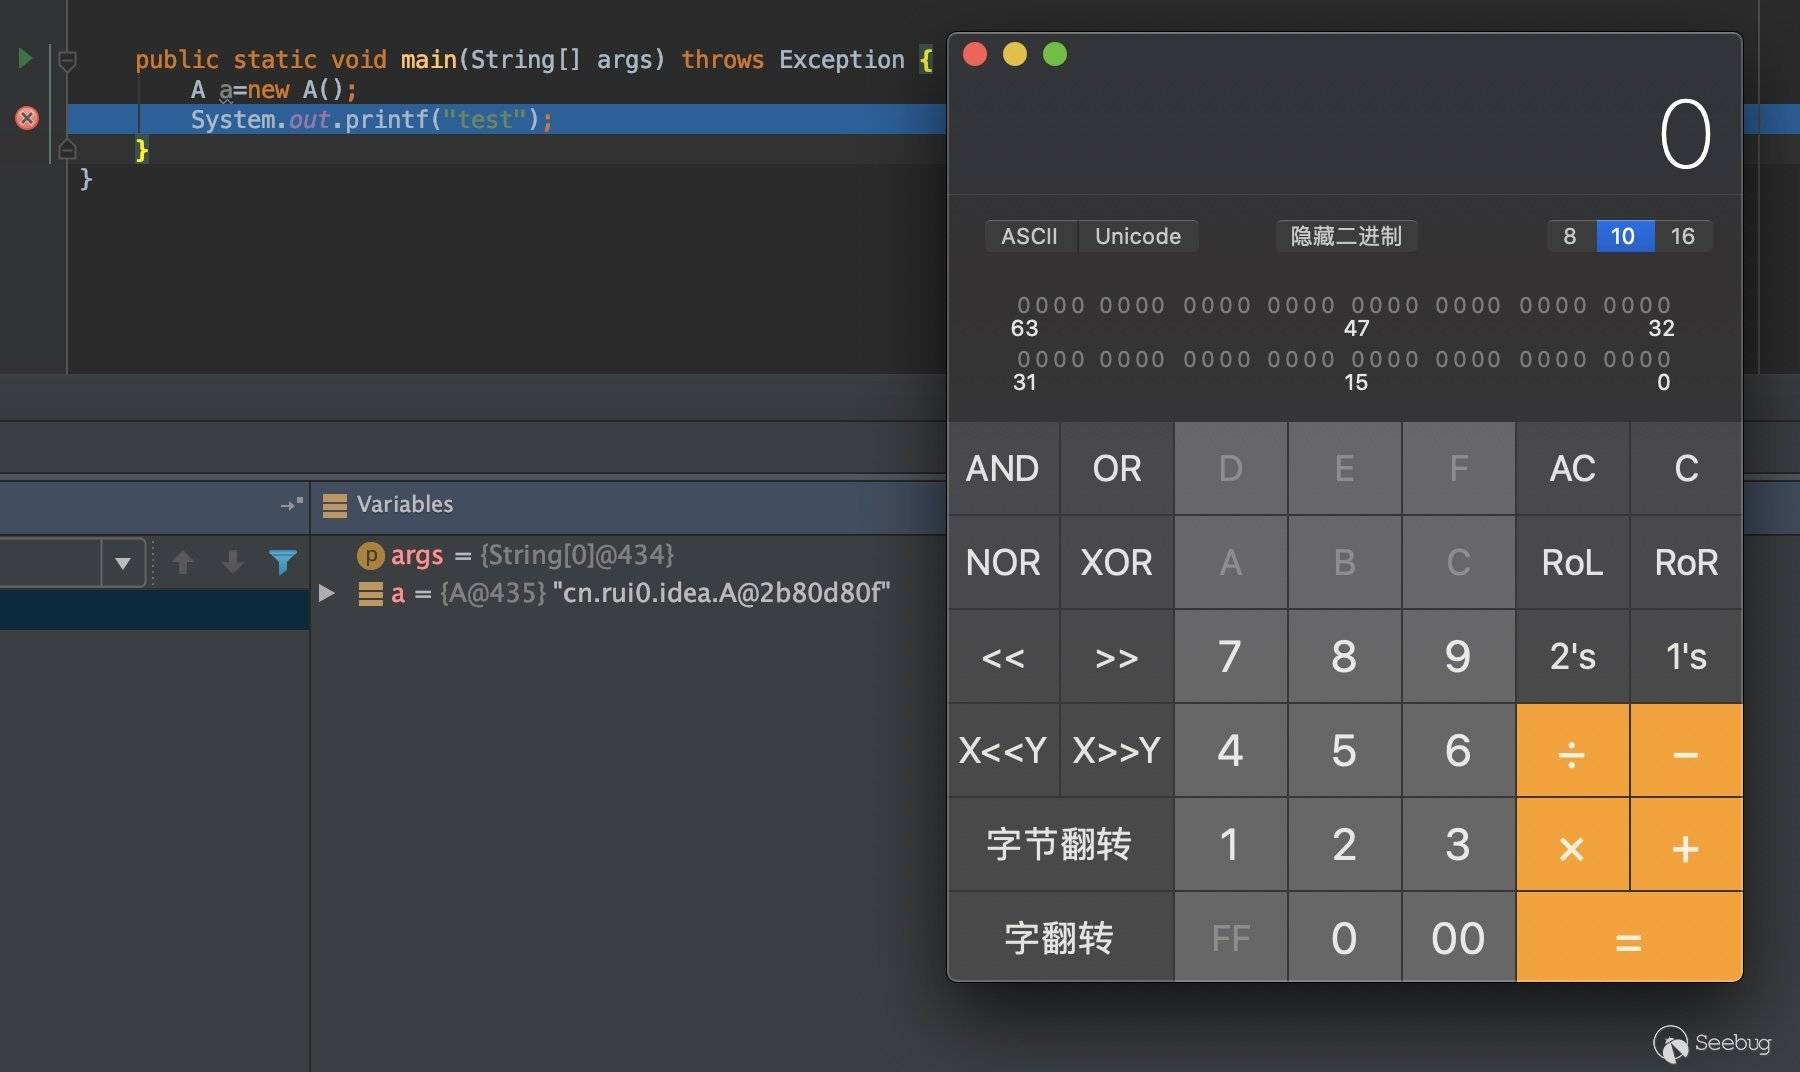The image size is (1800, 1072).
Task: Enable ASCII display mode
Action: coord(1029,236)
